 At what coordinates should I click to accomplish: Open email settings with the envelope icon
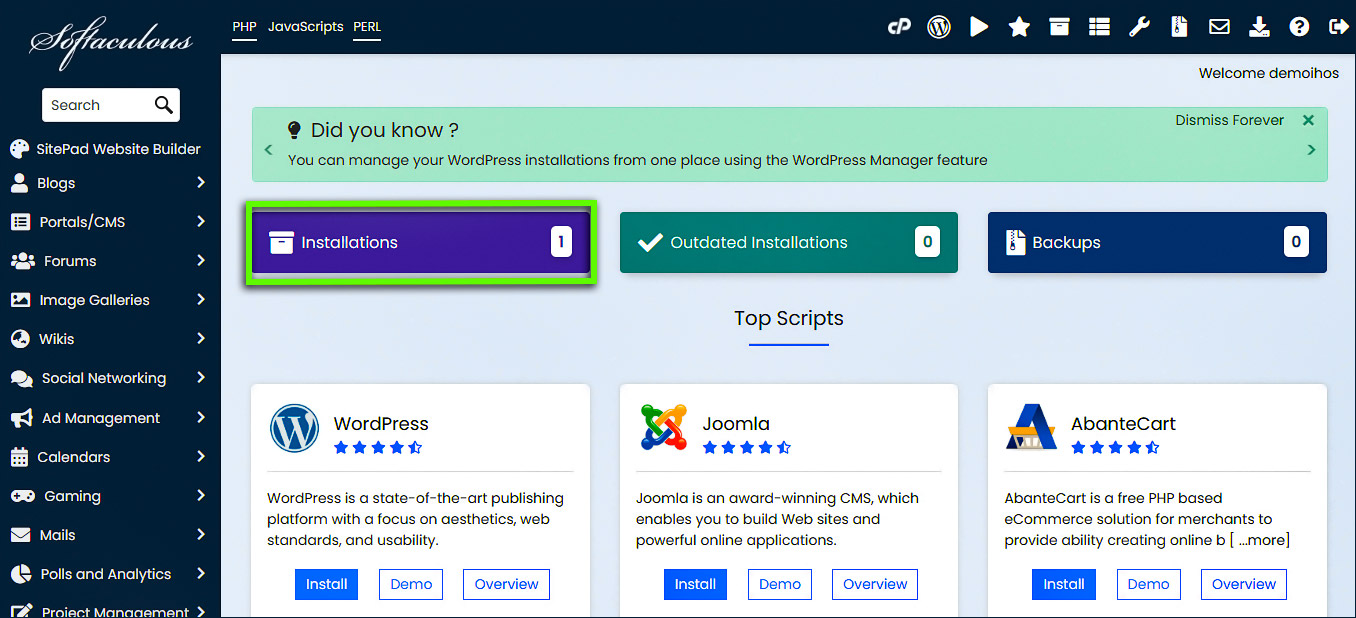pos(1219,27)
